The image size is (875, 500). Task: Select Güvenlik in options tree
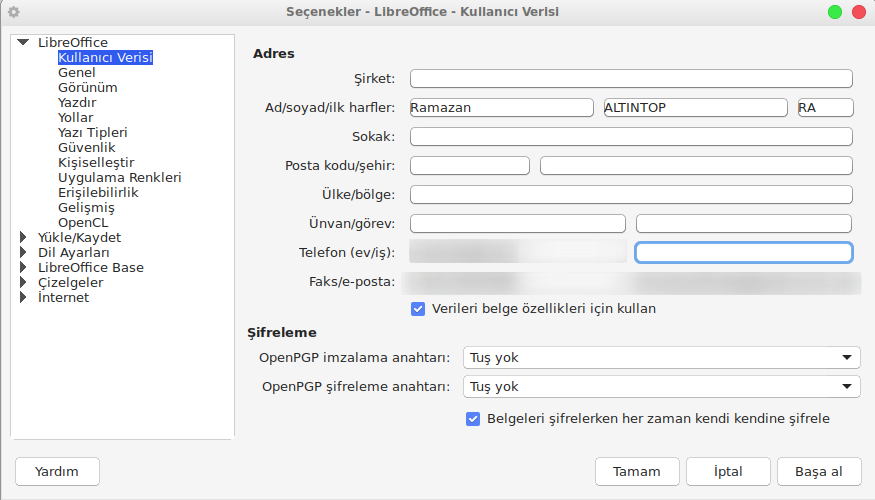86,148
